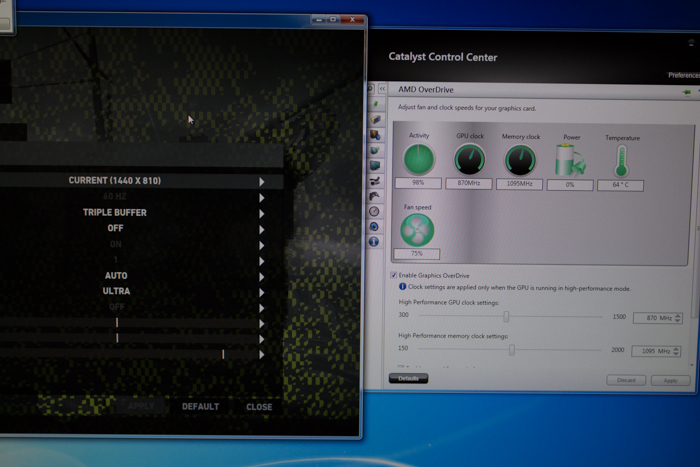Screen dimensions: 700x467
Task: Click arrow on the dimmed ON row
Action: click(x=262, y=246)
